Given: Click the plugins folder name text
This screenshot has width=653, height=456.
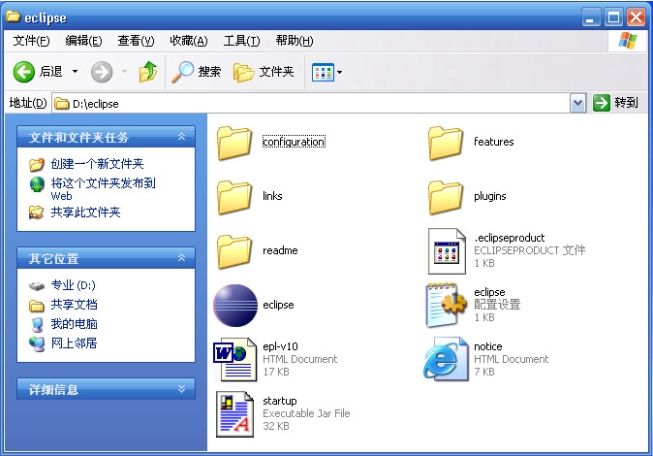Looking at the screenshot, I should [490, 196].
